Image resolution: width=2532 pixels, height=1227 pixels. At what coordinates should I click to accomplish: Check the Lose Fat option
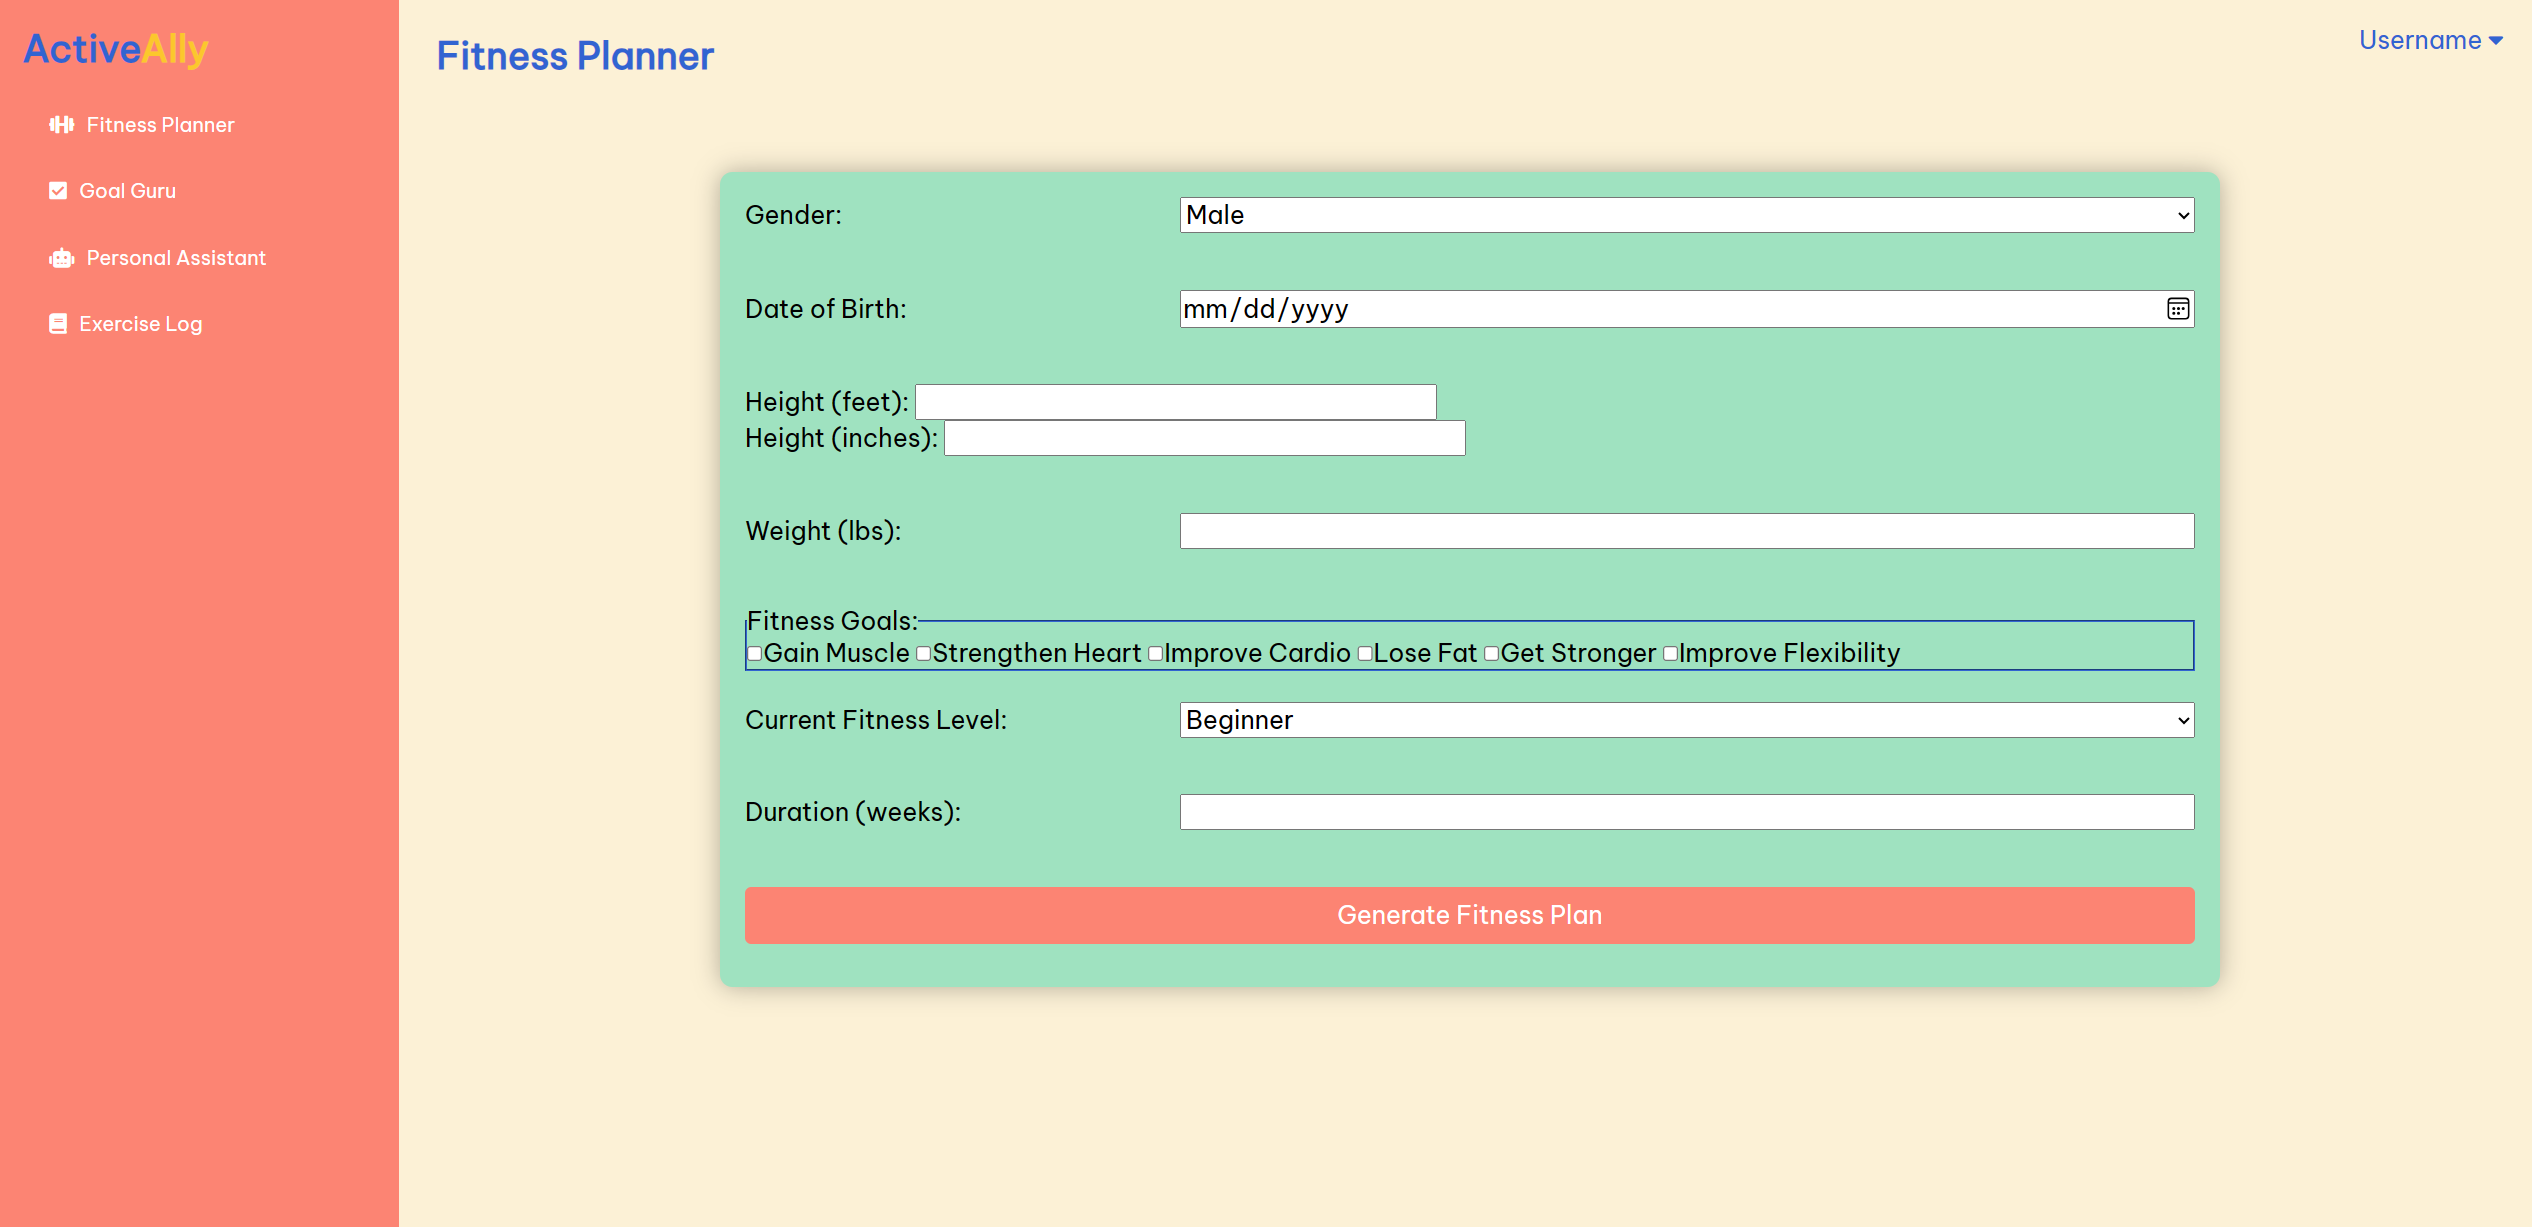click(x=1364, y=654)
